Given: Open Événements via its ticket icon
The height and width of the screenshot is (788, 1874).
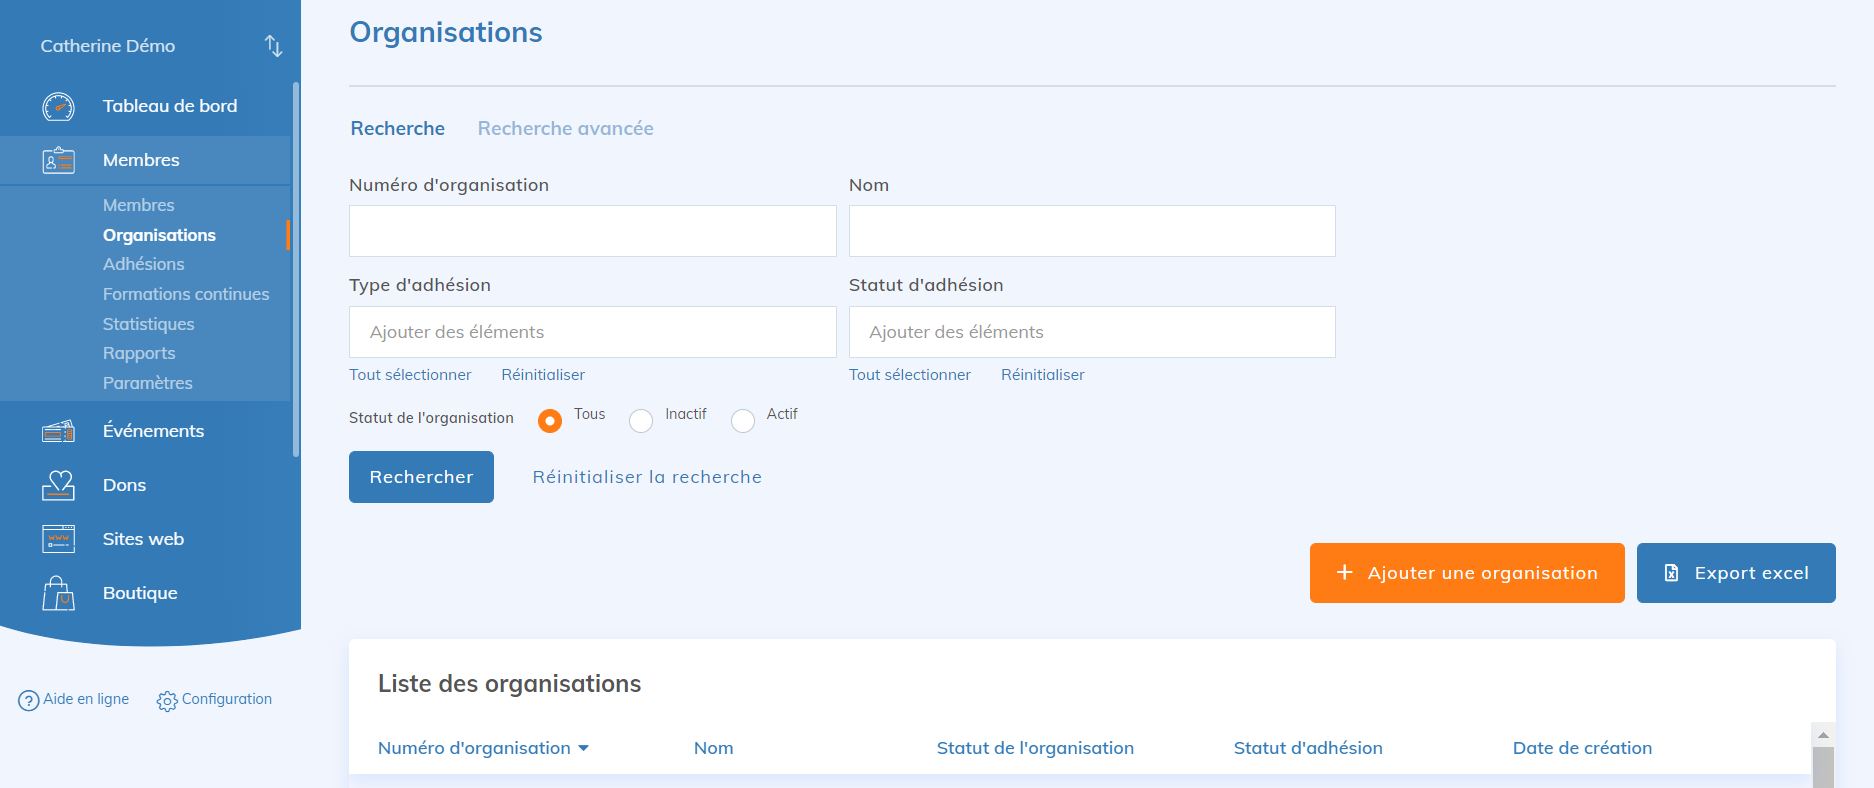Looking at the screenshot, I should (58, 431).
